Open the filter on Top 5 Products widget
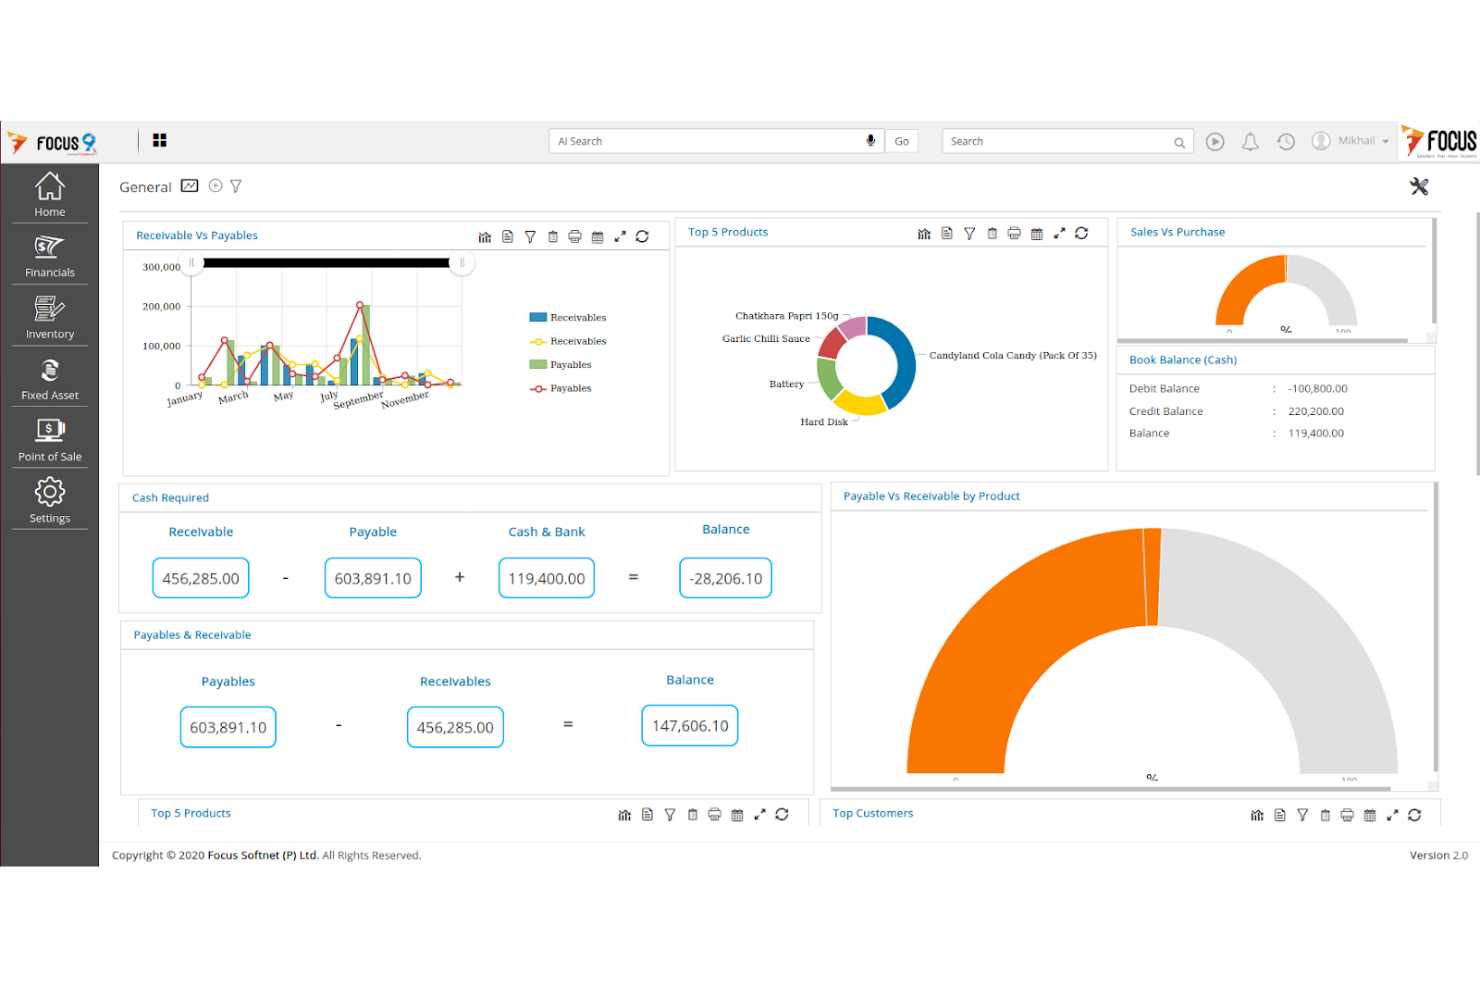The width and height of the screenshot is (1480, 987). (969, 232)
